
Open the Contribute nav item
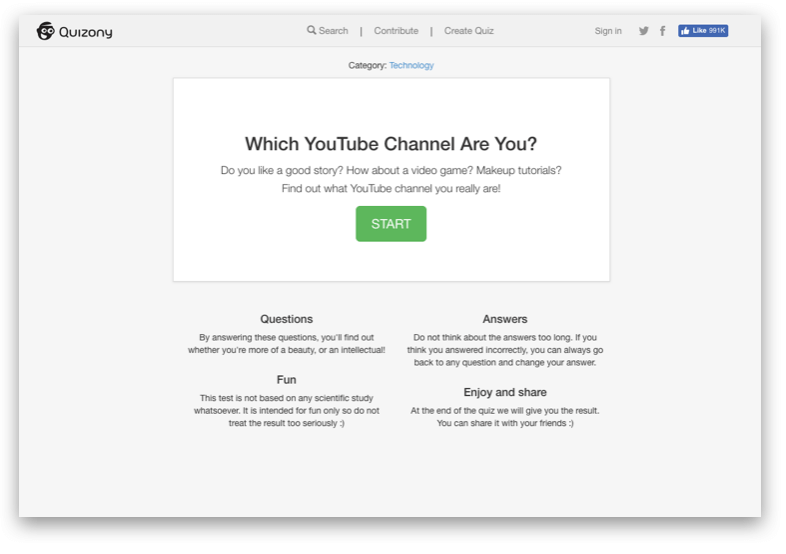(396, 31)
